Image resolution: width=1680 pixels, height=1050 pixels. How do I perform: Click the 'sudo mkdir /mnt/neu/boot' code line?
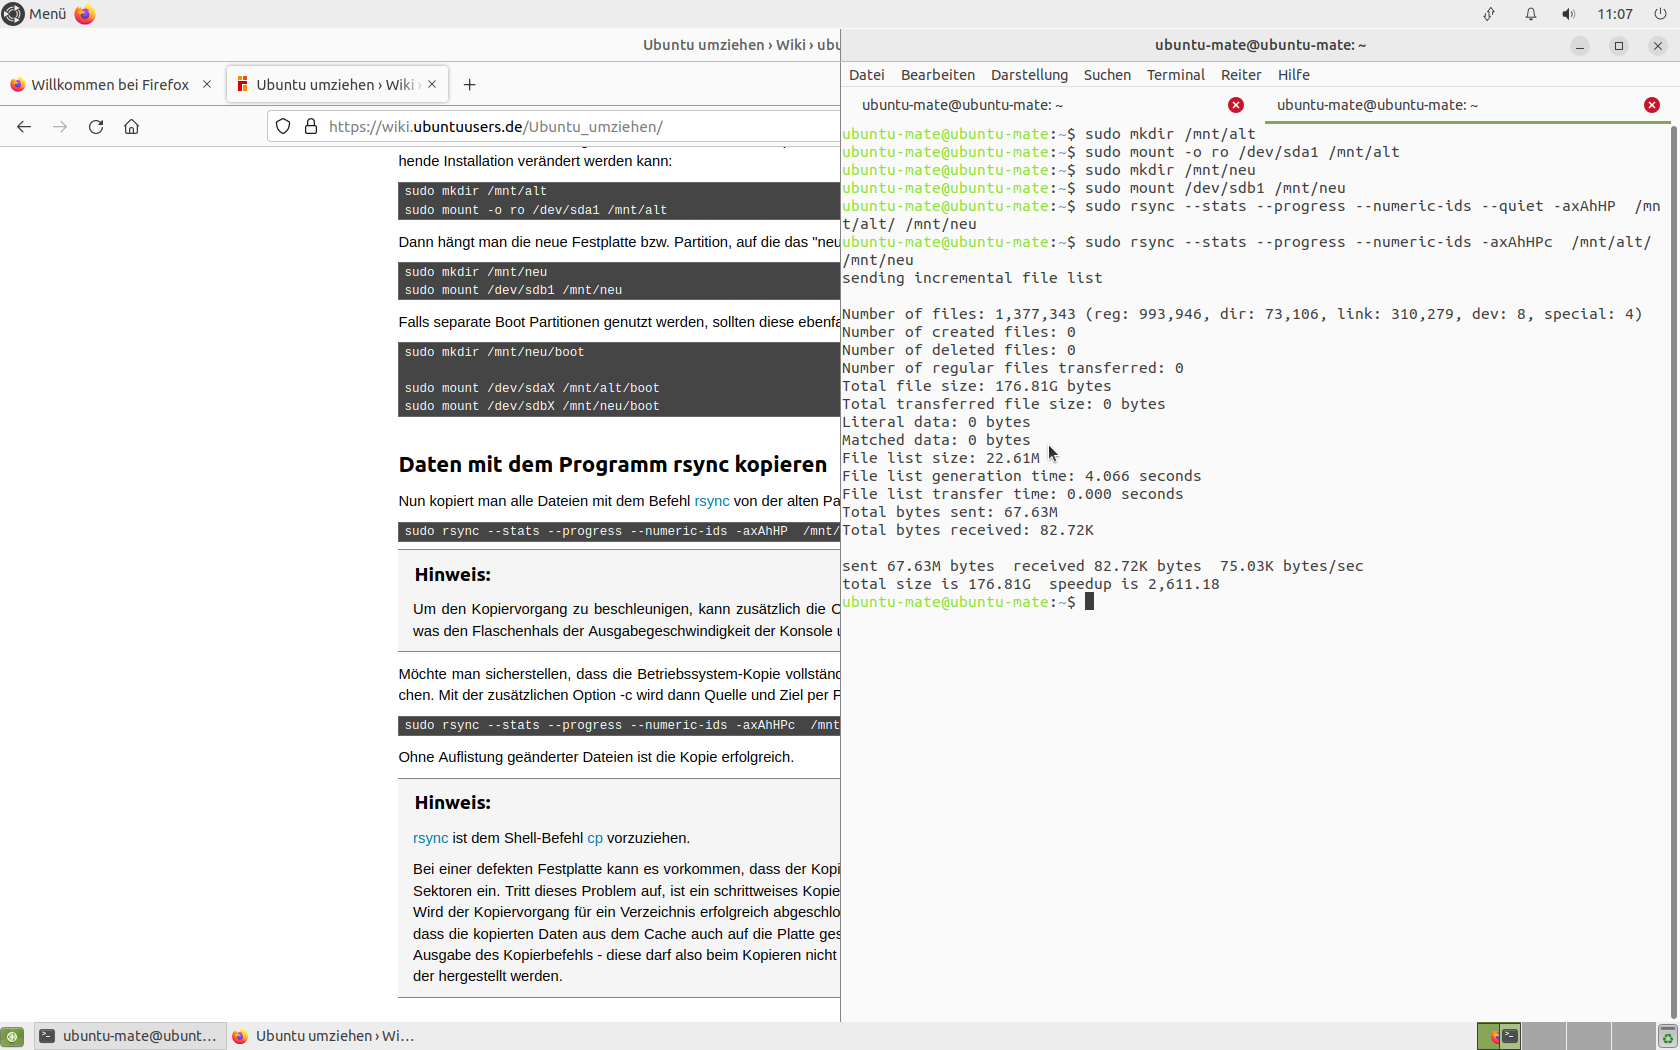click(x=494, y=352)
